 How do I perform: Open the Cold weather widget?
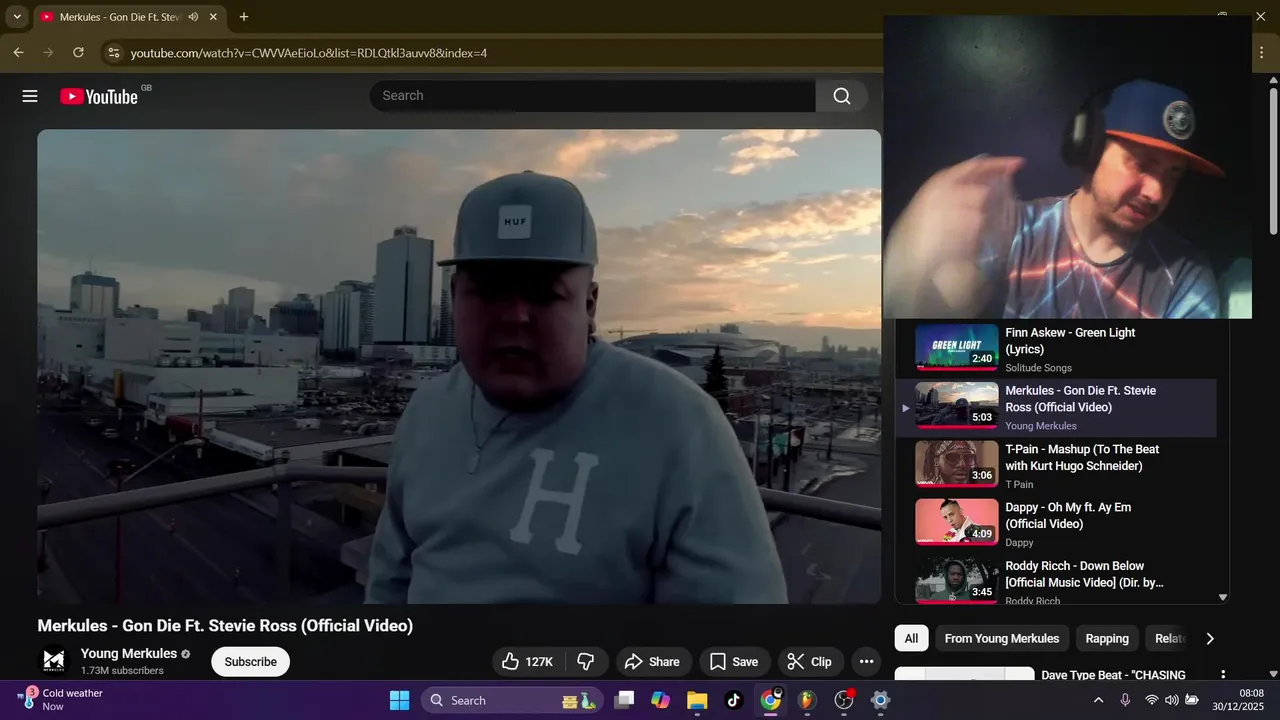62,700
